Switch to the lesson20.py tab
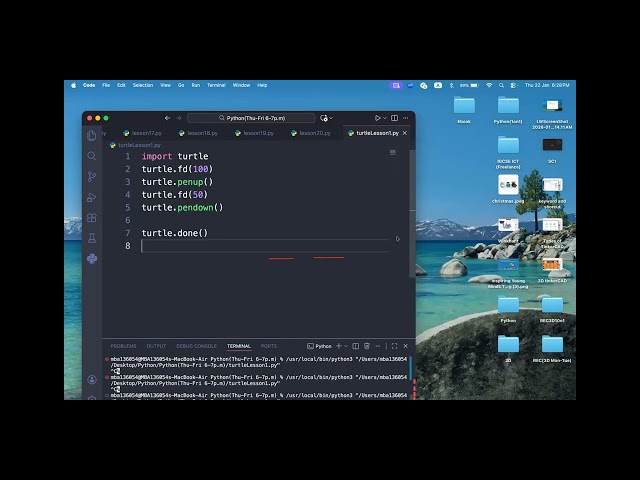The height and width of the screenshot is (480, 640). click(x=311, y=133)
